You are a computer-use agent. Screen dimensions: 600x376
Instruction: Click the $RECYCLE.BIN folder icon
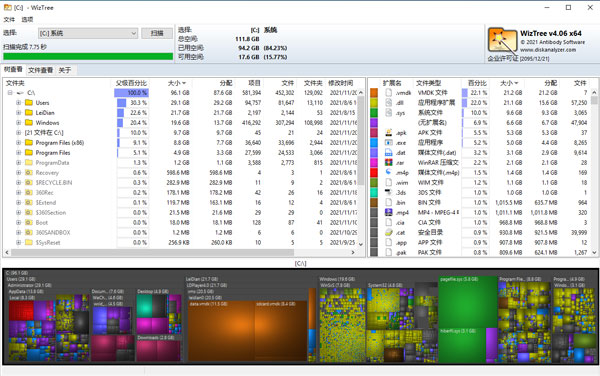pos(29,182)
